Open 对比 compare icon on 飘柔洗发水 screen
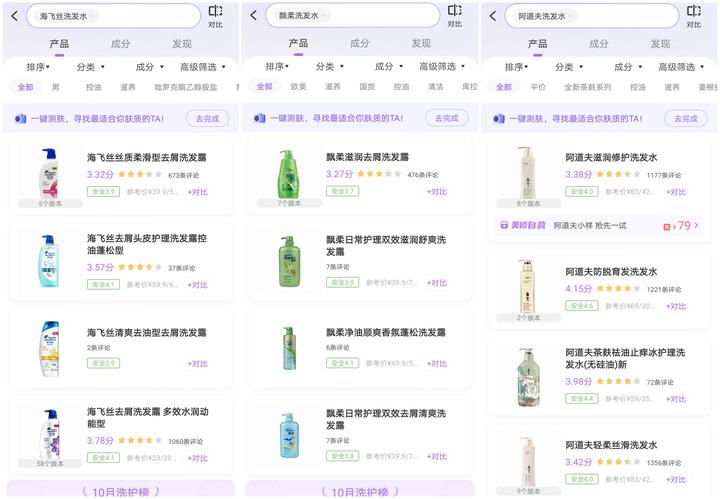This screenshot has height=499, width=720. coord(455,15)
